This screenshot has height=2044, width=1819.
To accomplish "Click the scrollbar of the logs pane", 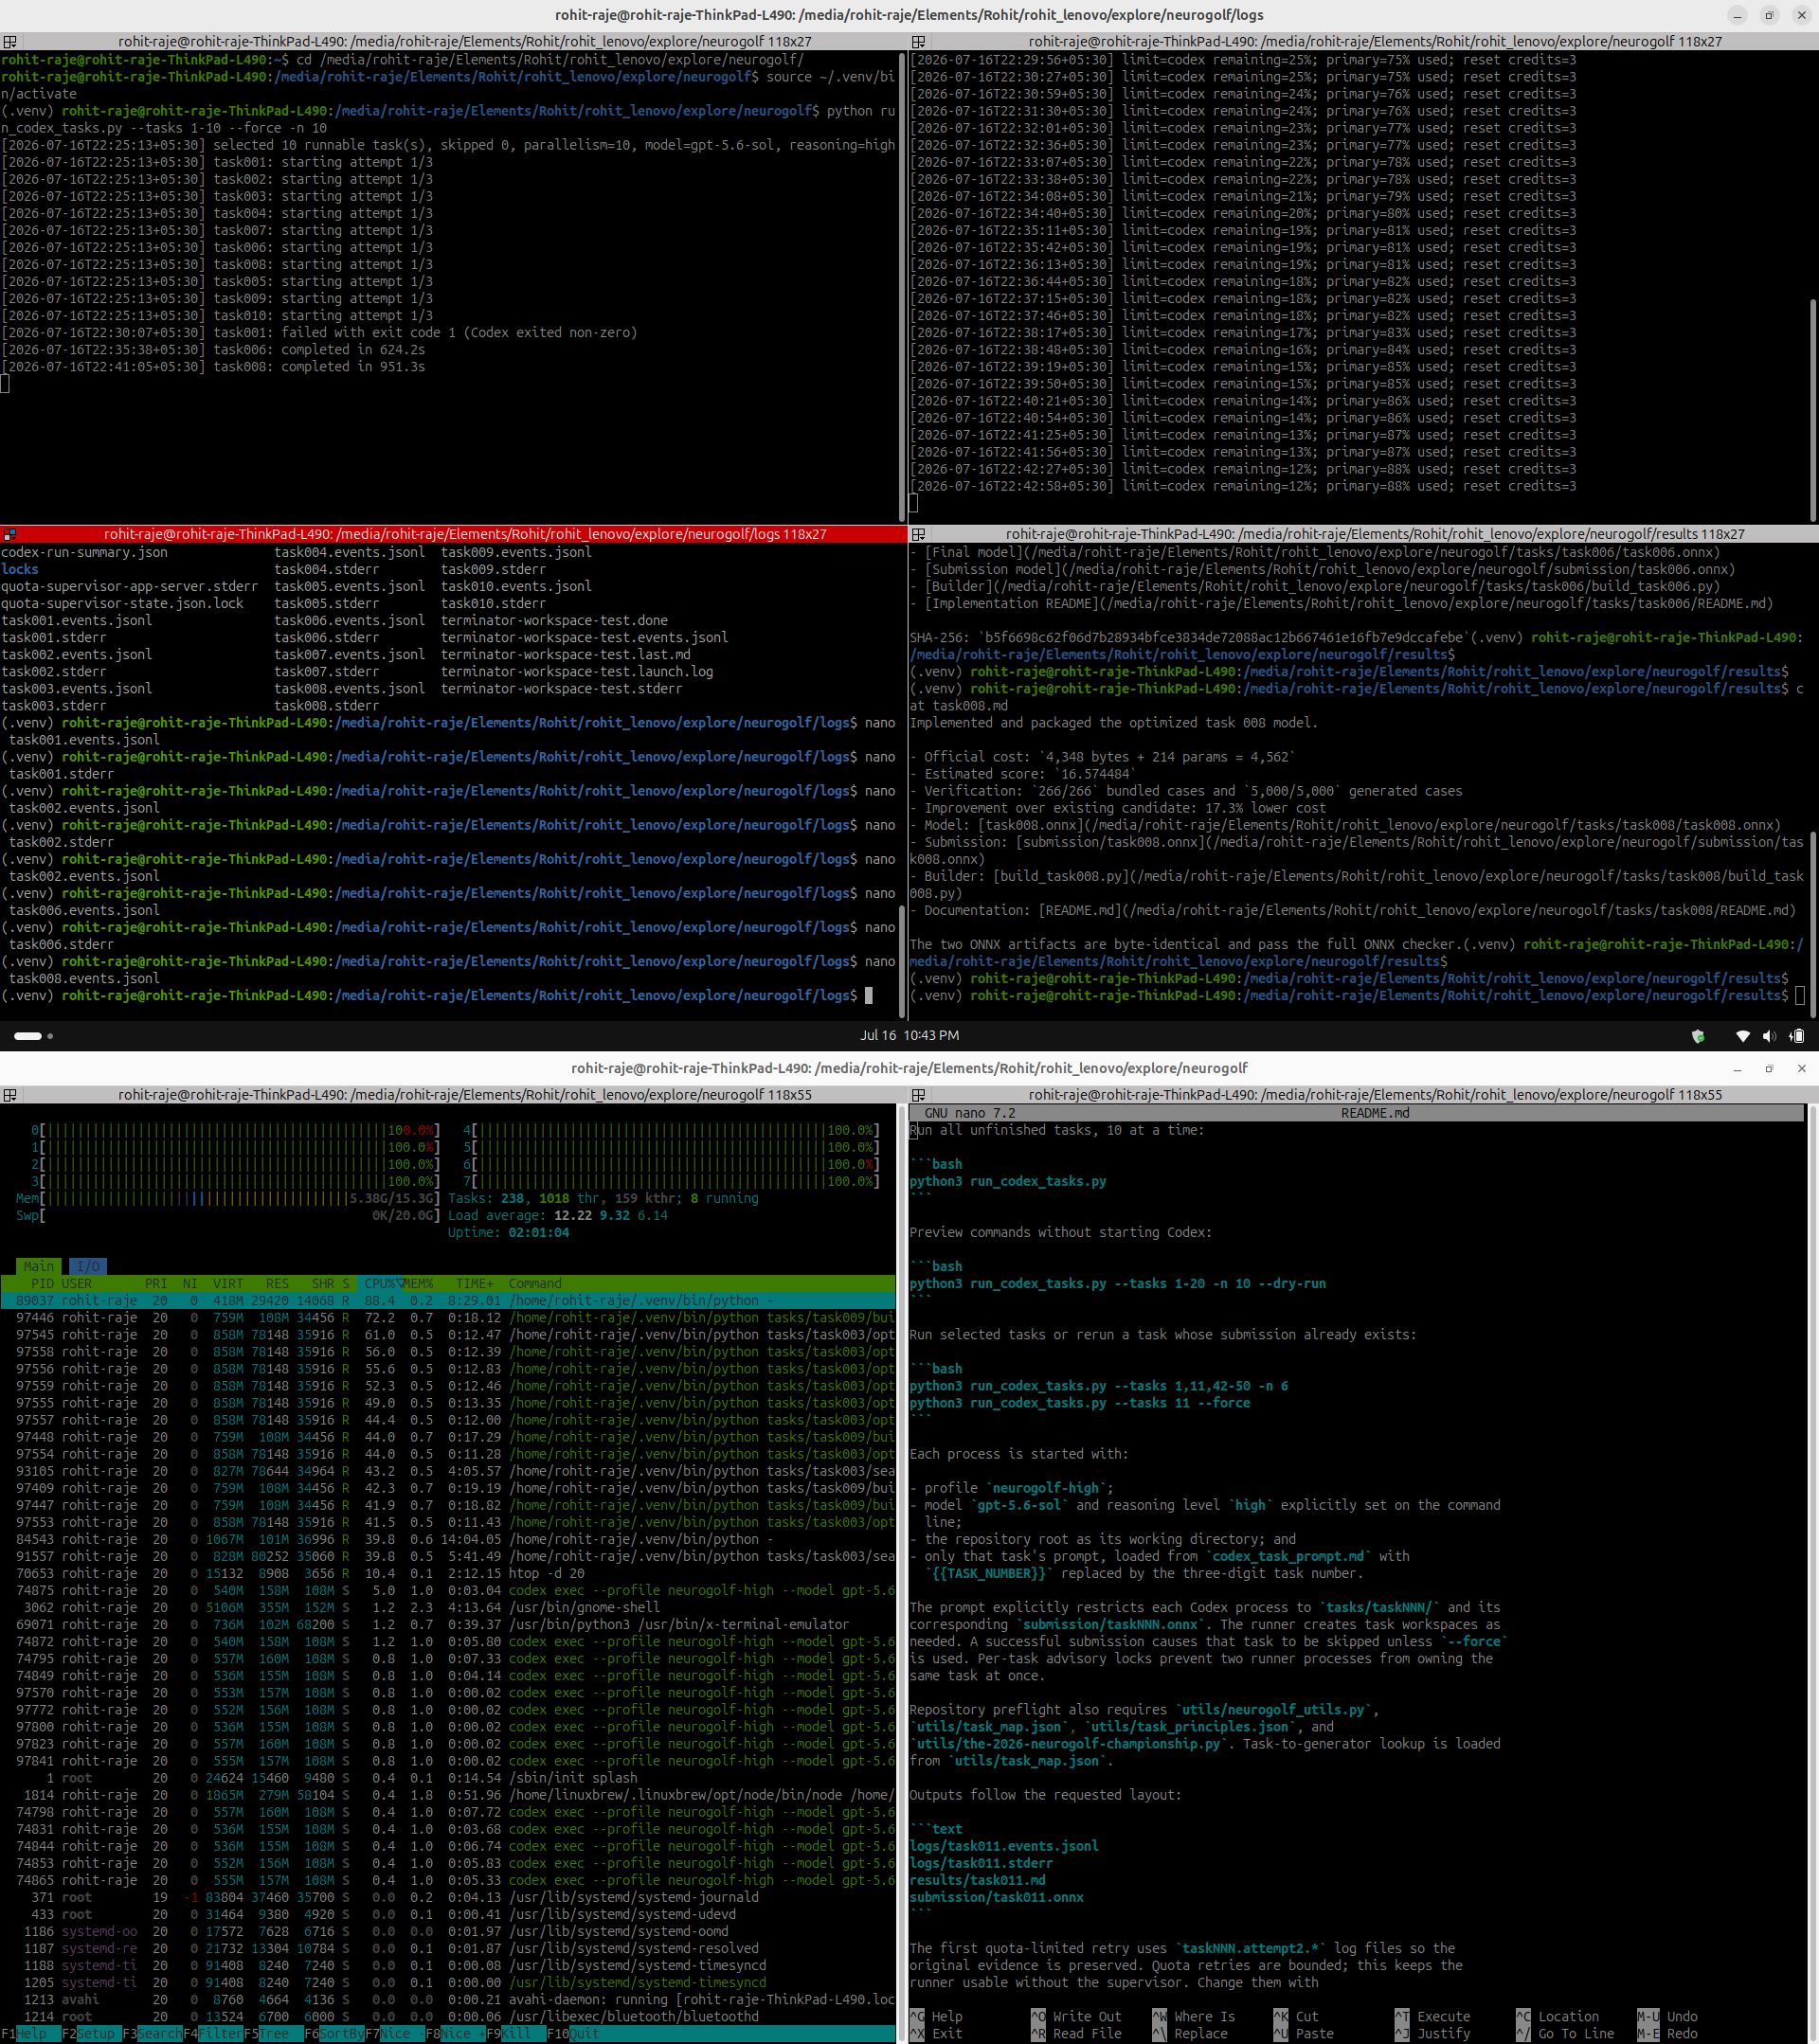I will pos(903,960).
